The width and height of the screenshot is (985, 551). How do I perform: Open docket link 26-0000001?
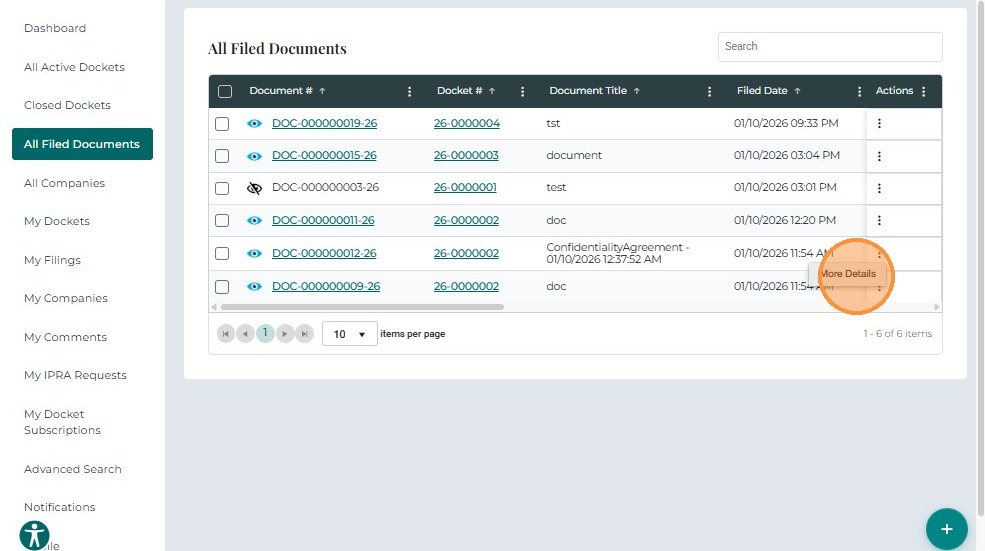465,188
